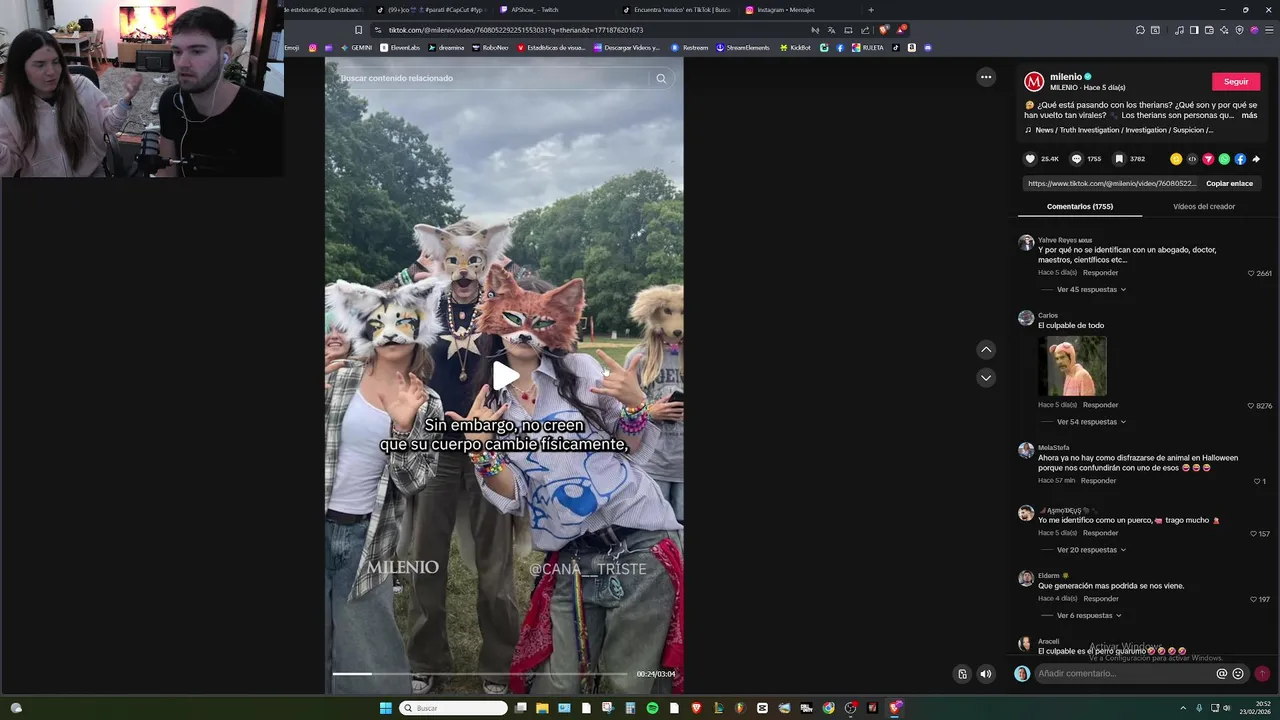1280x720 pixels.
Task: Open the Brave VPN shield icon
Action: [x=1239, y=30]
